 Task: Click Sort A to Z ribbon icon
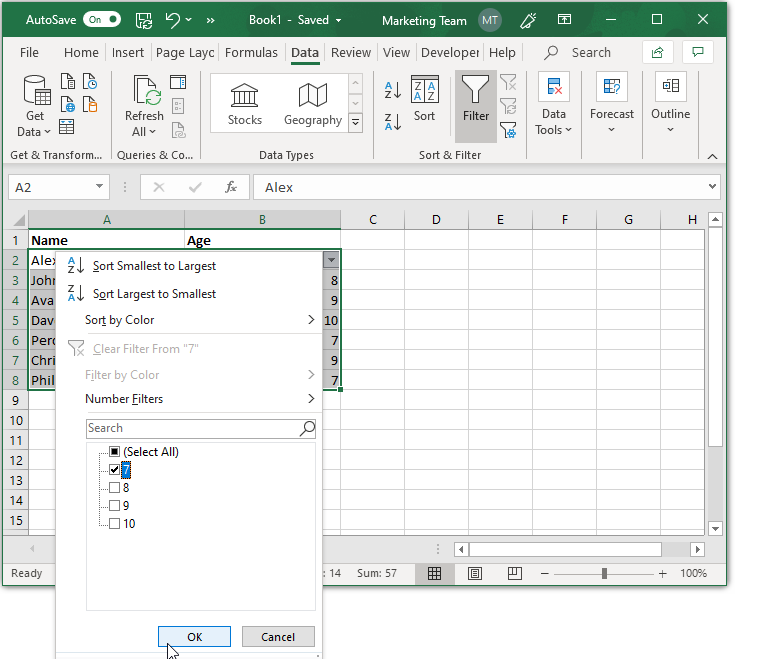(393, 90)
